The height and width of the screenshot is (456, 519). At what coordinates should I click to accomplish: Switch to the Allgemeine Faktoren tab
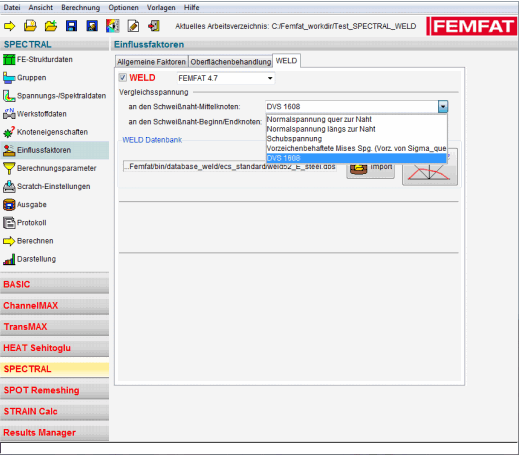point(151,62)
